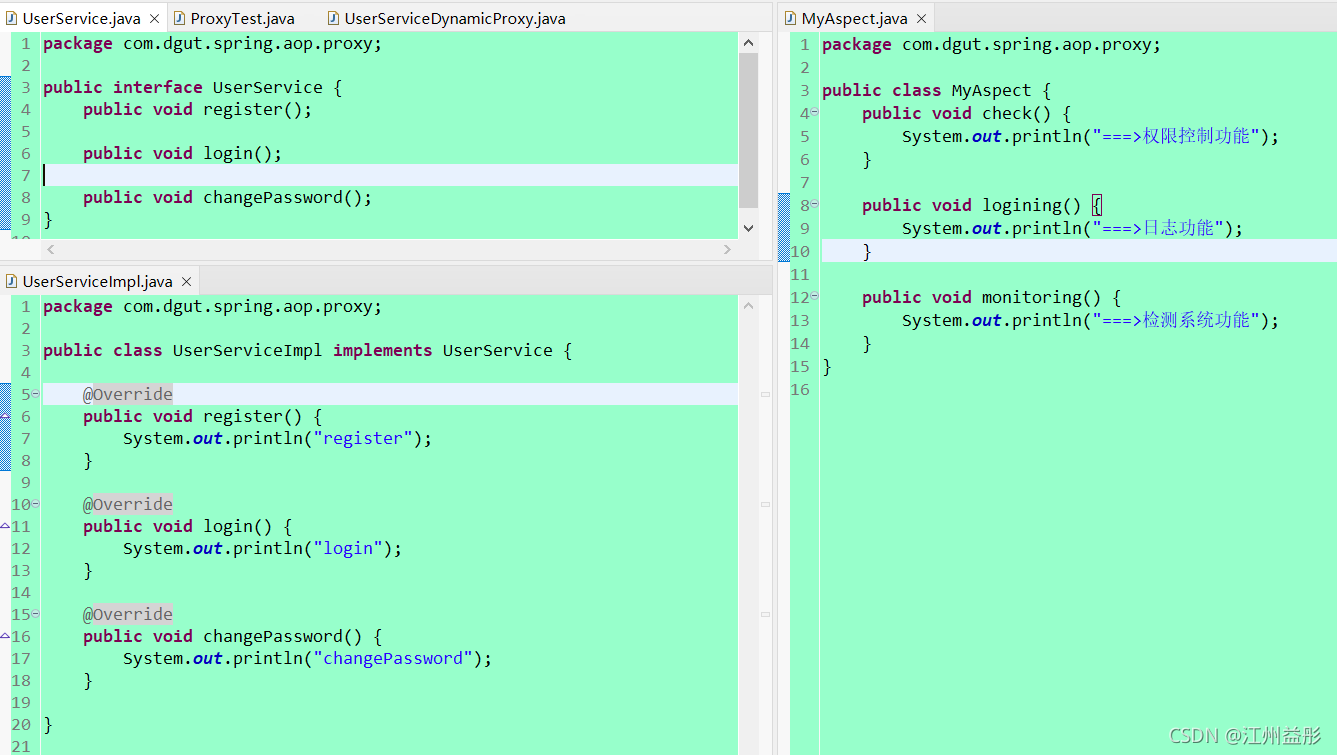Click override marker beside login() in UserServiceImpl
1337x755 pixels.
click(x=5, y=526)
